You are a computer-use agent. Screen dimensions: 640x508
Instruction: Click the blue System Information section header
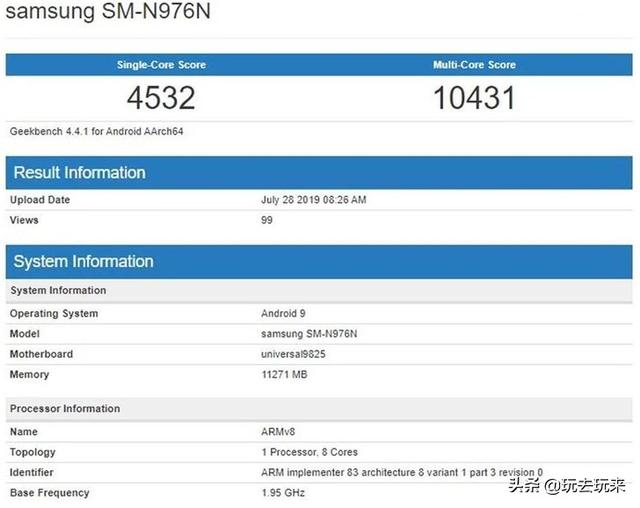[319, 262]
